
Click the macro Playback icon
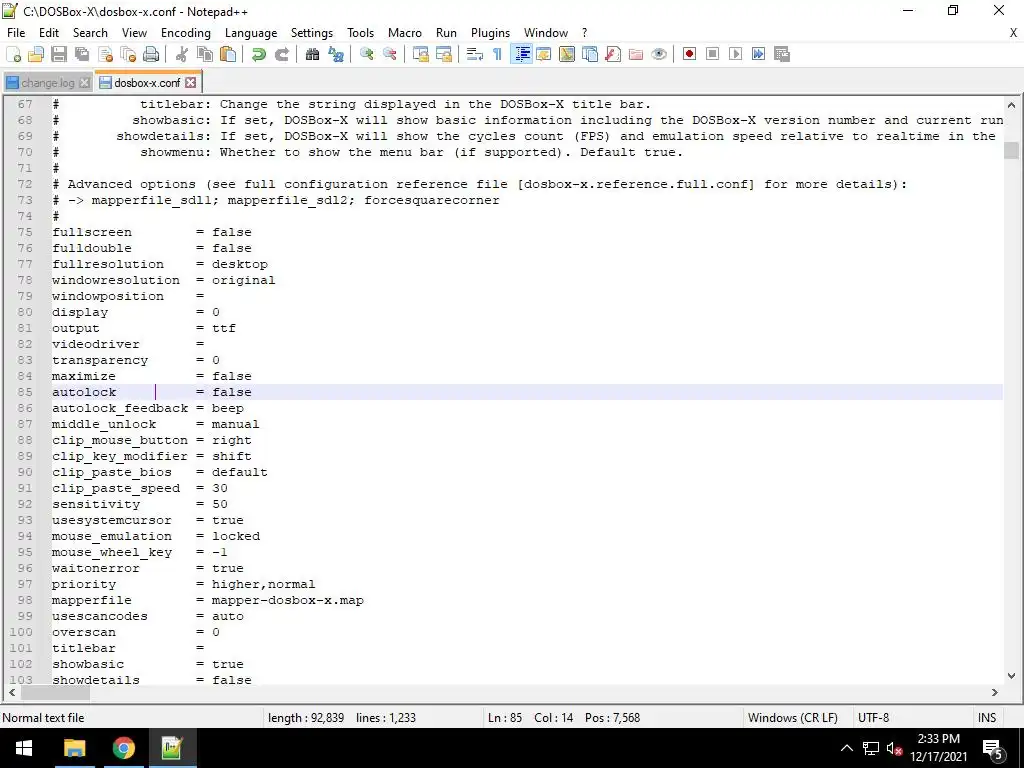[735, 54]
